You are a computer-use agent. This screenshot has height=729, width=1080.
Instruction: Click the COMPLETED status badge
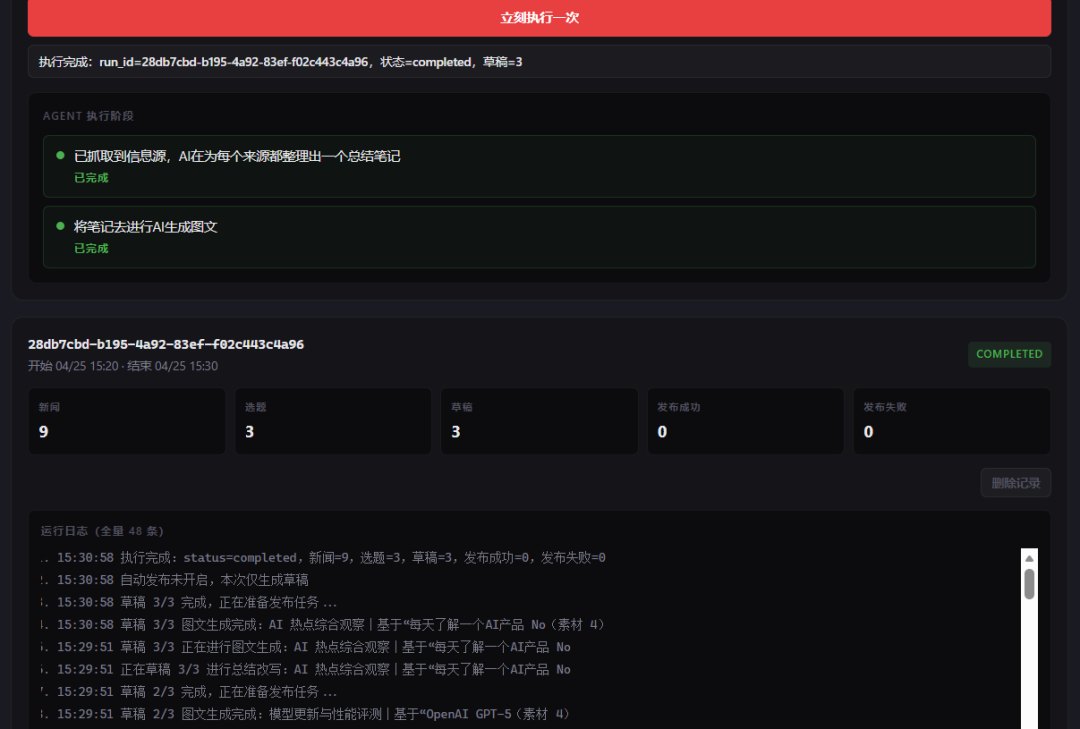coord(1009,354)
